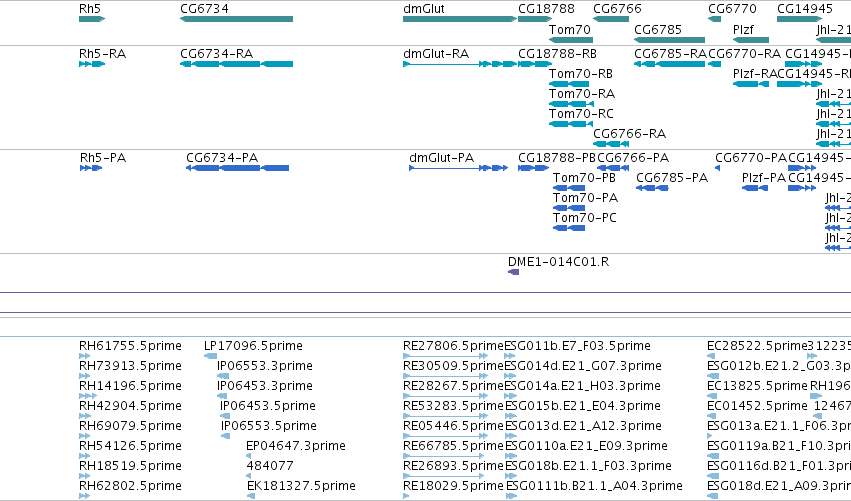Select the CG6785 gene label

tap(658, 30)
